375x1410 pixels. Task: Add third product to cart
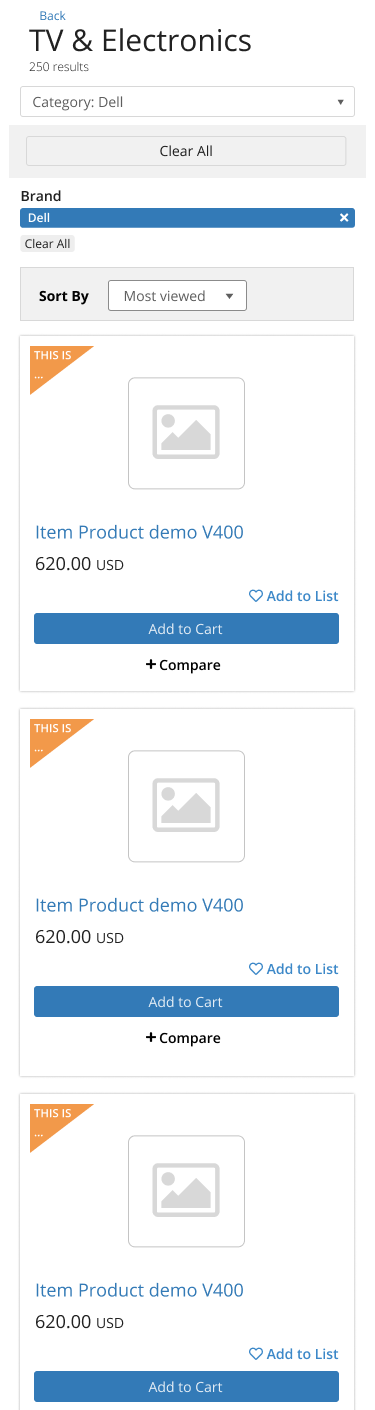pyautogui.click(x=186, y=1387)
